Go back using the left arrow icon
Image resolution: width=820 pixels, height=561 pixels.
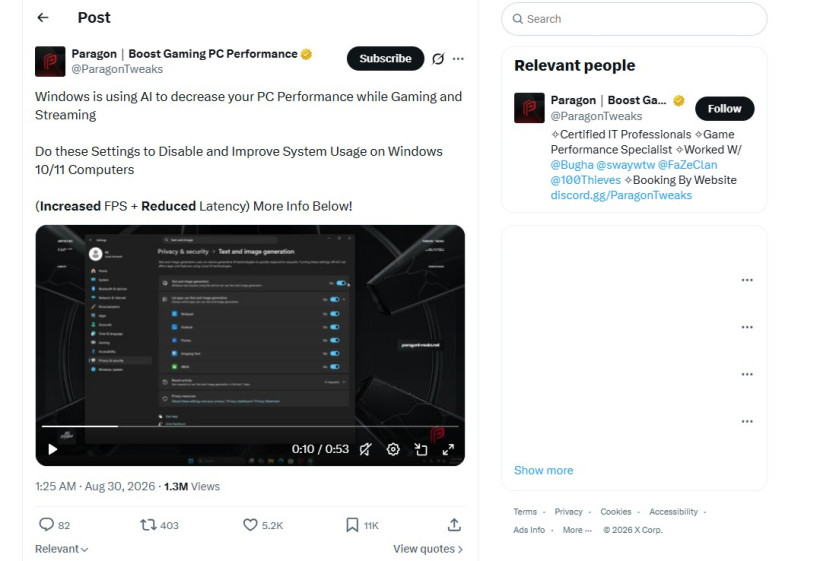tap(43, 18)
